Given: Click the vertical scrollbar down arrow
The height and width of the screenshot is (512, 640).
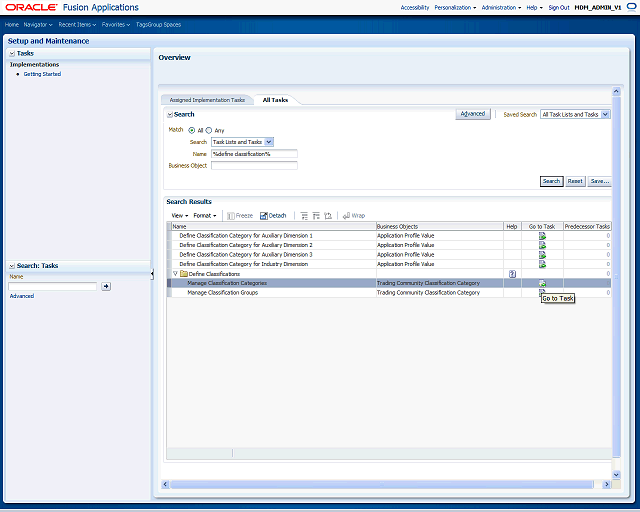Looking at the screenshot, I should pos(616,475).
